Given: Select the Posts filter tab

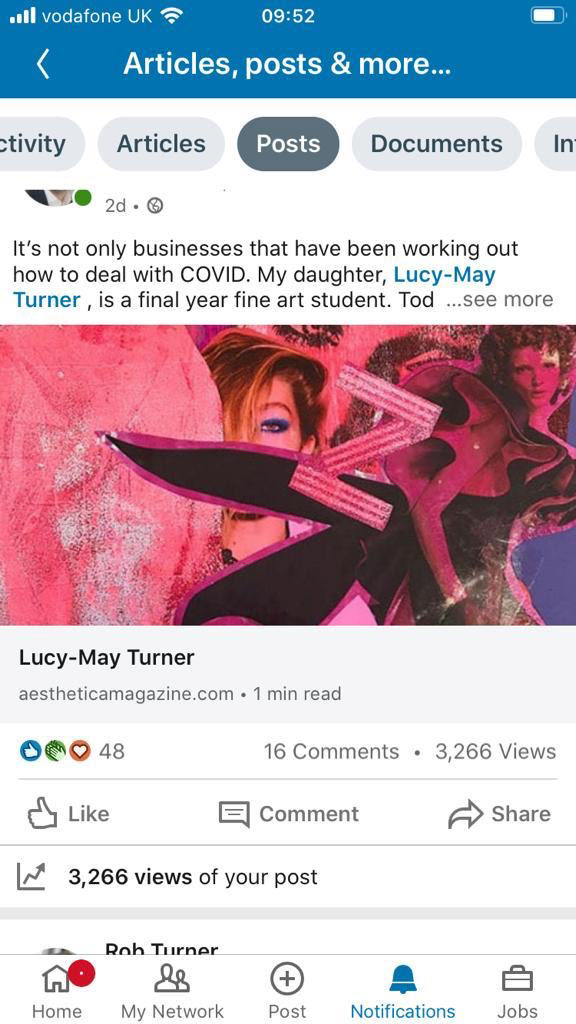Looking at the screenshot, I should [x=288, y=144].
